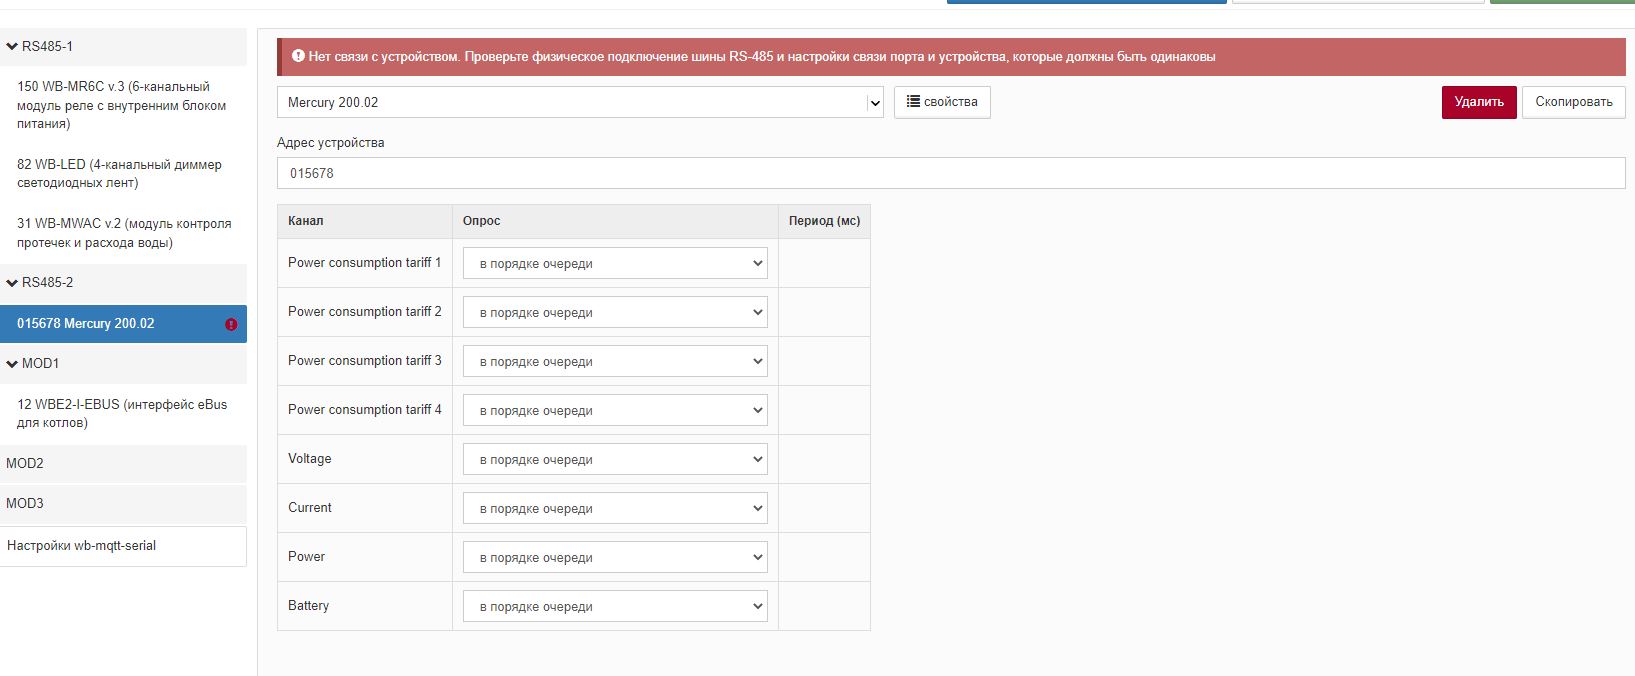
Task: Select 12 WBE2-I-EBUS boiler interface device
Action: (123, 413)
